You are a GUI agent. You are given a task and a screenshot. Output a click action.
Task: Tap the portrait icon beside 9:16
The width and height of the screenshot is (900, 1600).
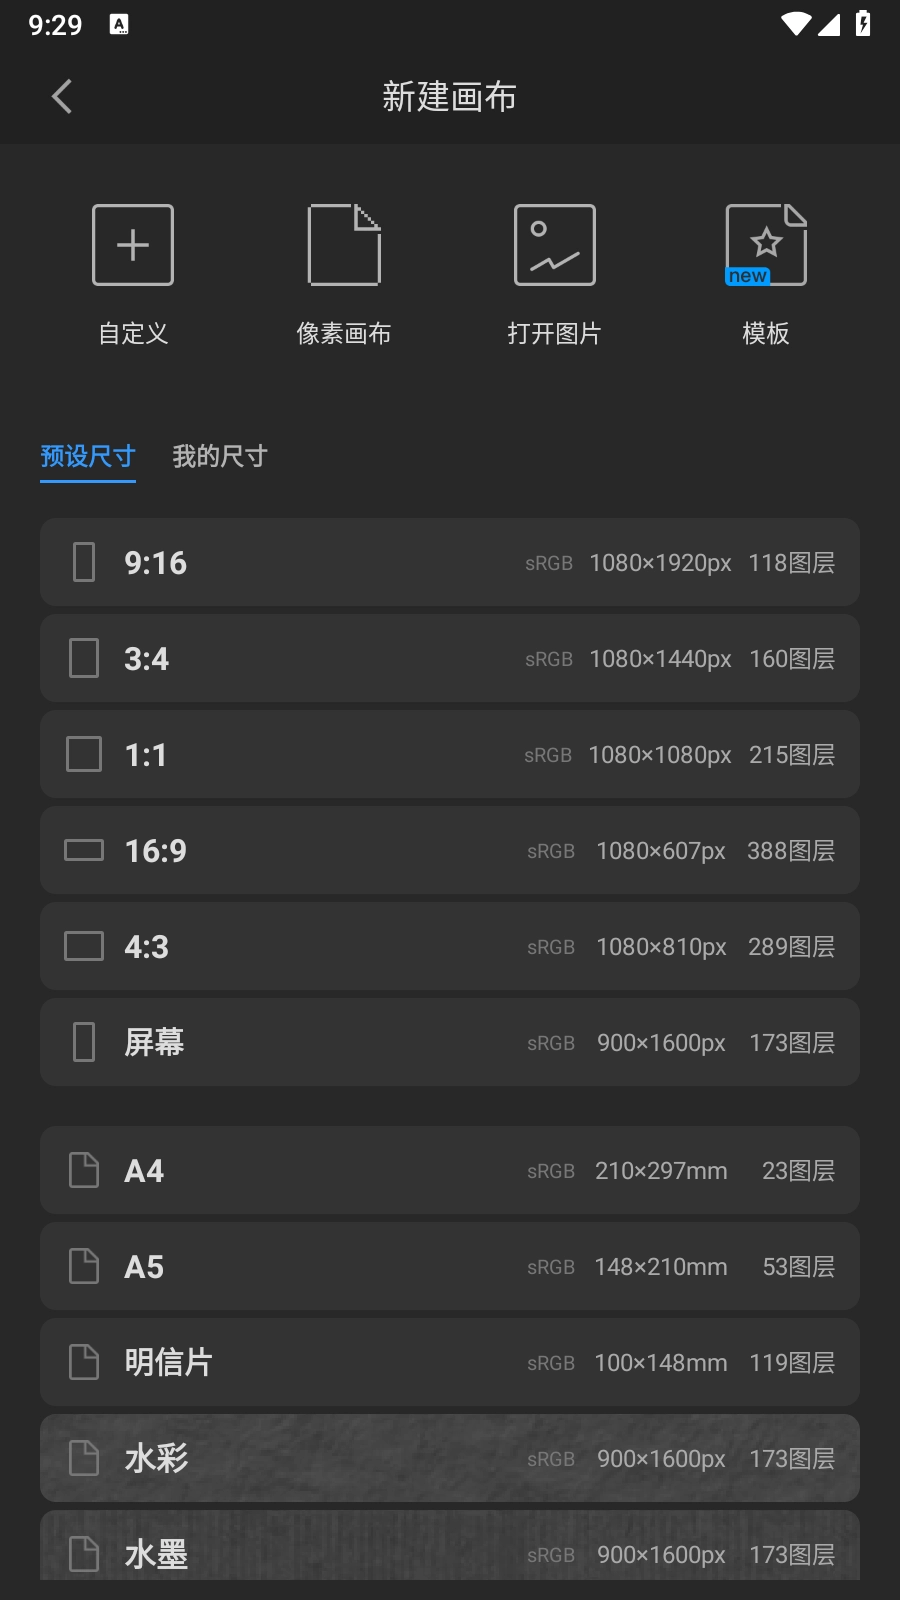pyautogui.click(x=84, y=562)
